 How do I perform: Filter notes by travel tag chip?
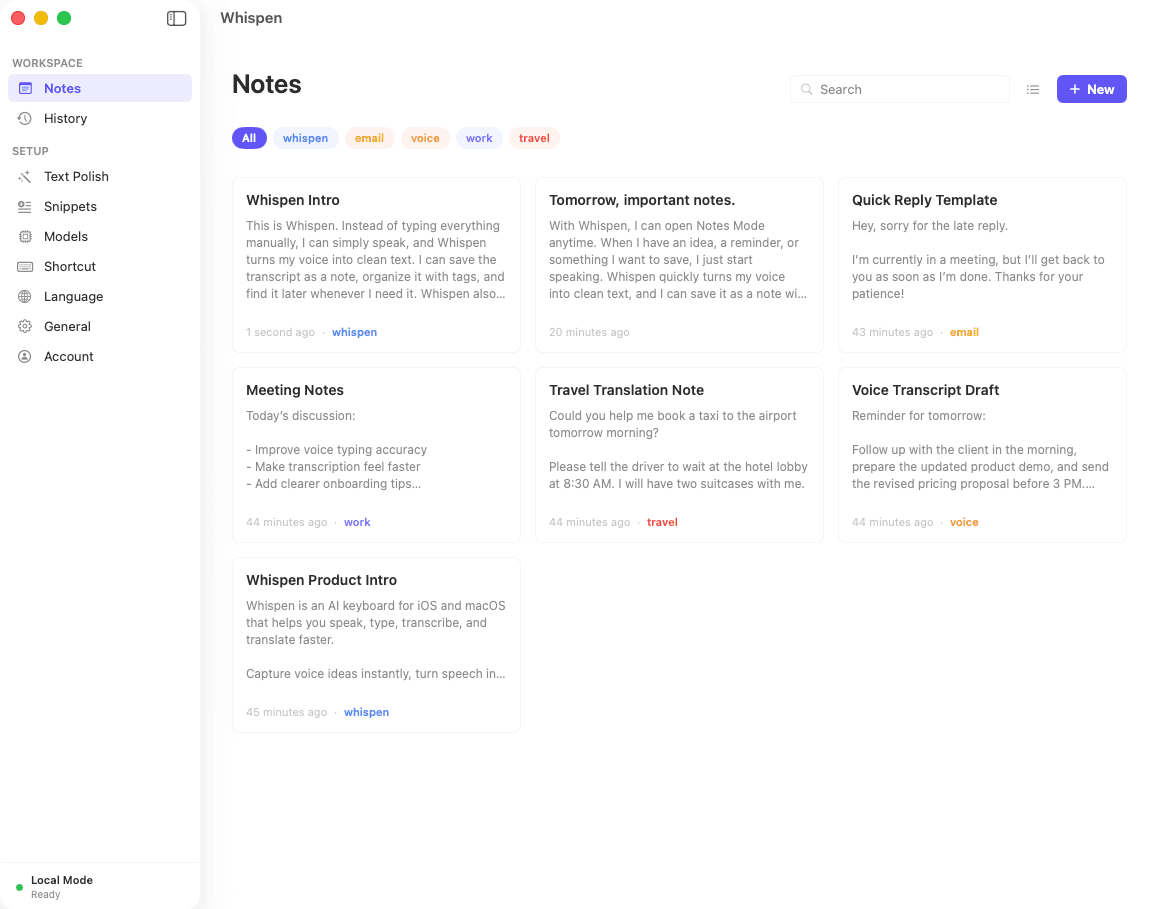[534, 138]
